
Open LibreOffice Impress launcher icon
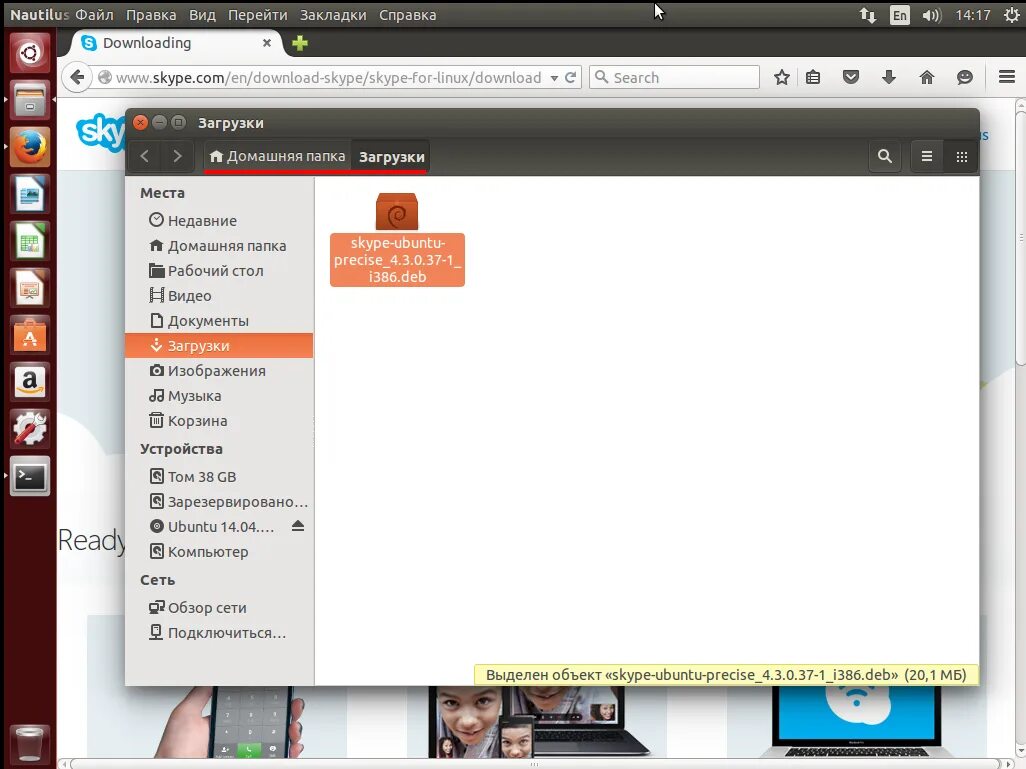coord(29,289)
